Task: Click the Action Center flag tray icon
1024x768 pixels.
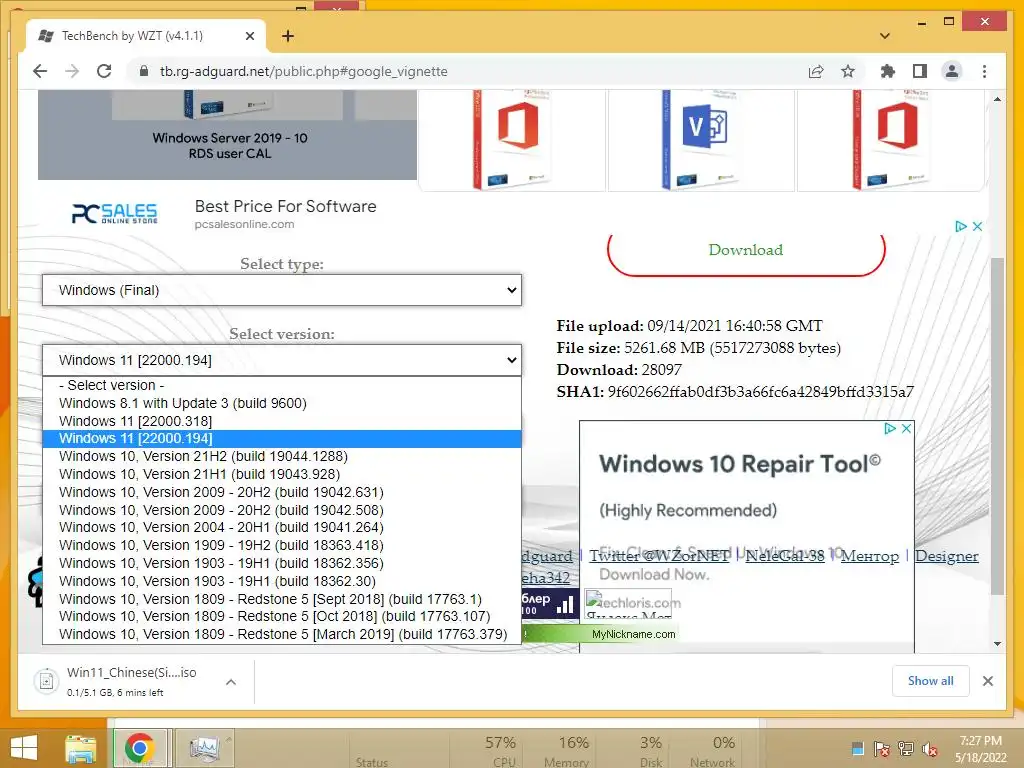Action: click(x=881, y=748)
